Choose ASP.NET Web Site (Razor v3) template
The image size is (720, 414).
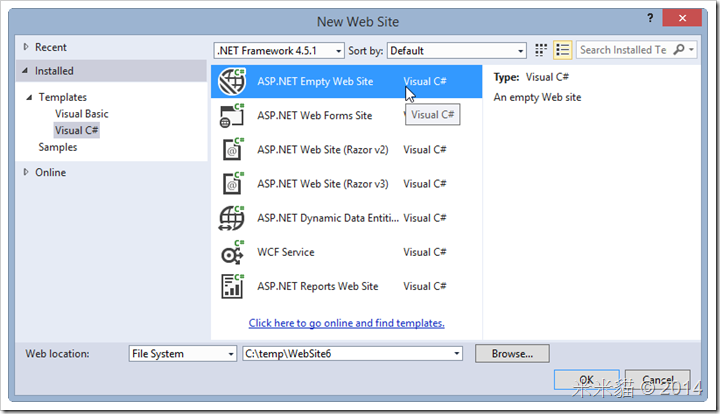pos(346,184)
